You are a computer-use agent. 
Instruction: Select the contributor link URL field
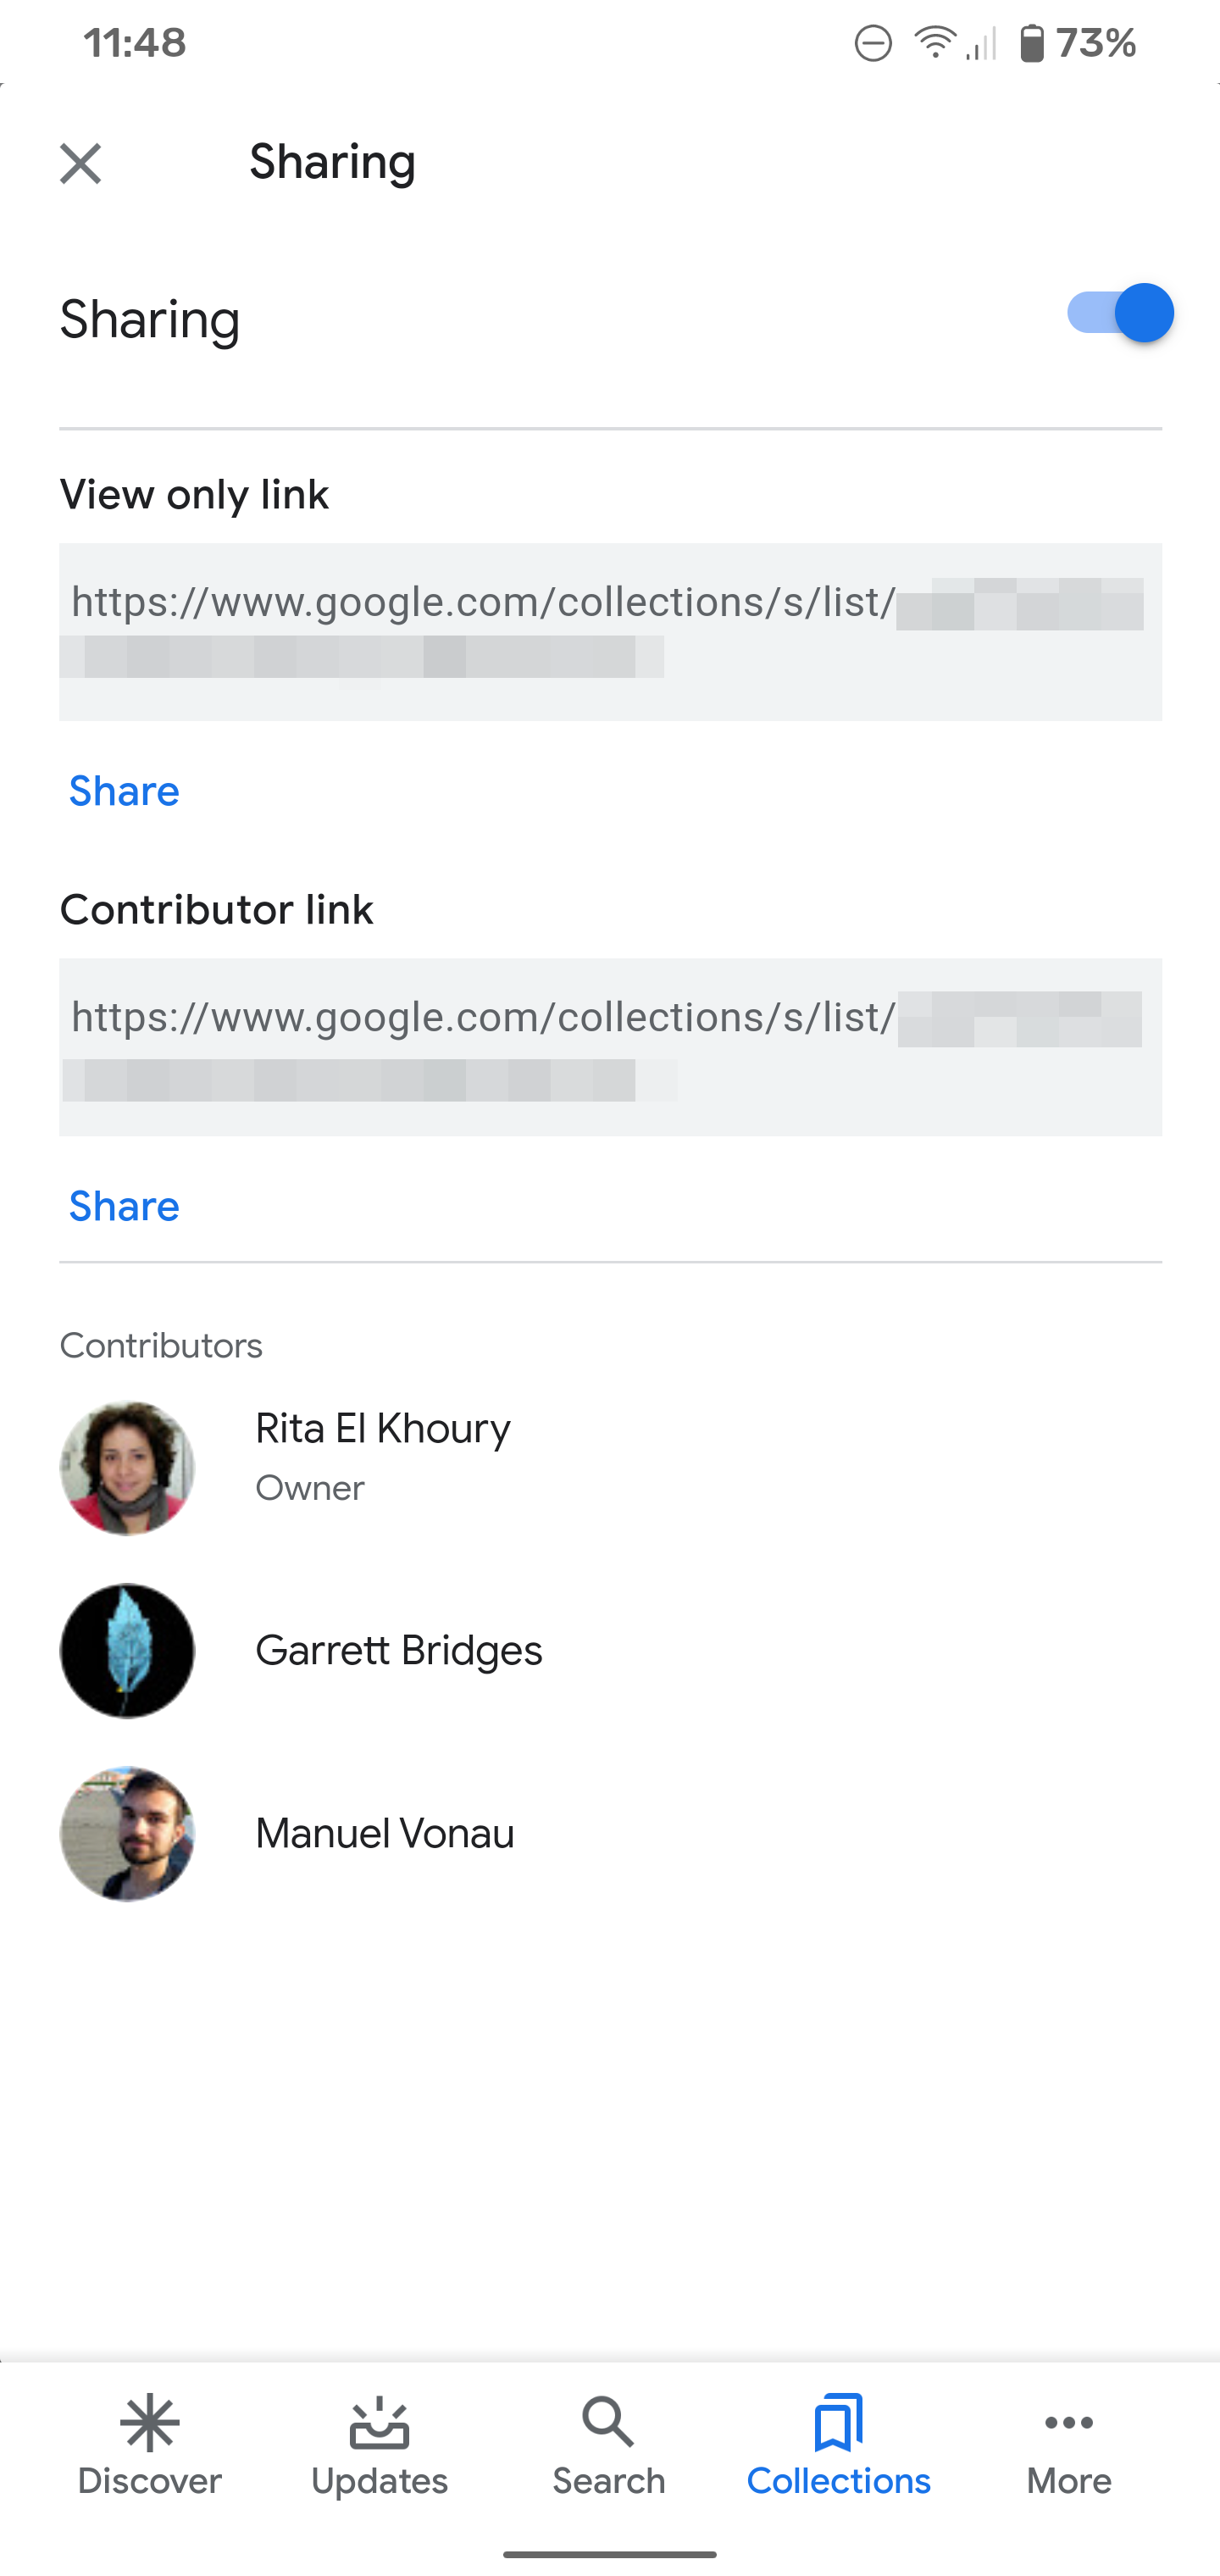tap(610, 1046)
